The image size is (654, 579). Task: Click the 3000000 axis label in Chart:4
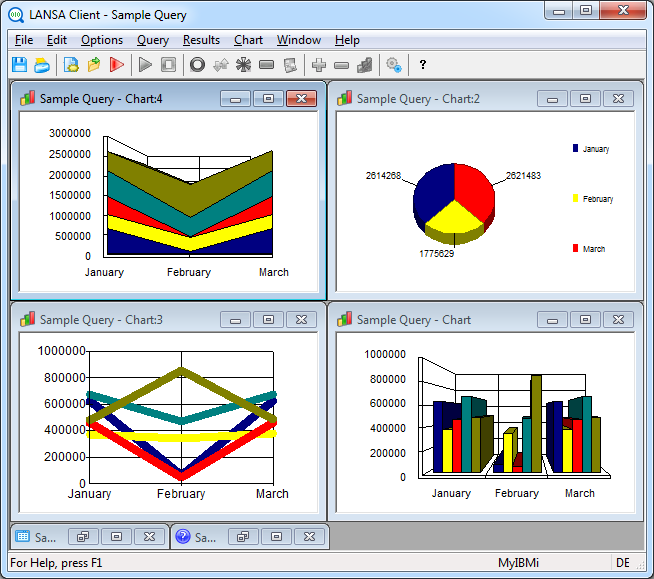pos(70,133)
